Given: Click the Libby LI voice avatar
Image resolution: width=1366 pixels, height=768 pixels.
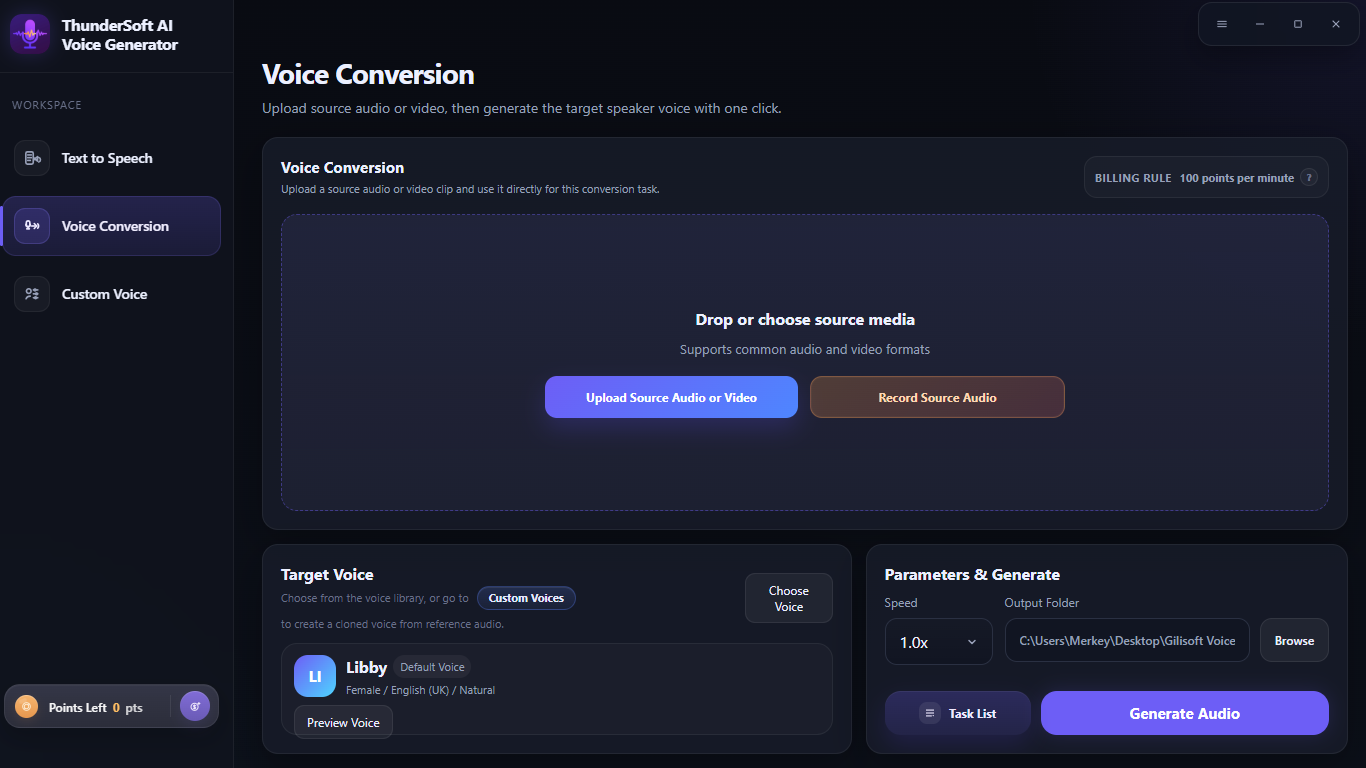Looking at the screenshot, I should pos(315,676).
